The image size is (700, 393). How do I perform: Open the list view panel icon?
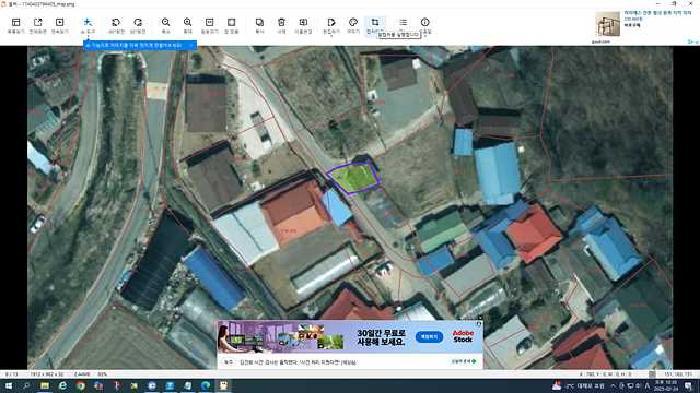click(16, 22)
